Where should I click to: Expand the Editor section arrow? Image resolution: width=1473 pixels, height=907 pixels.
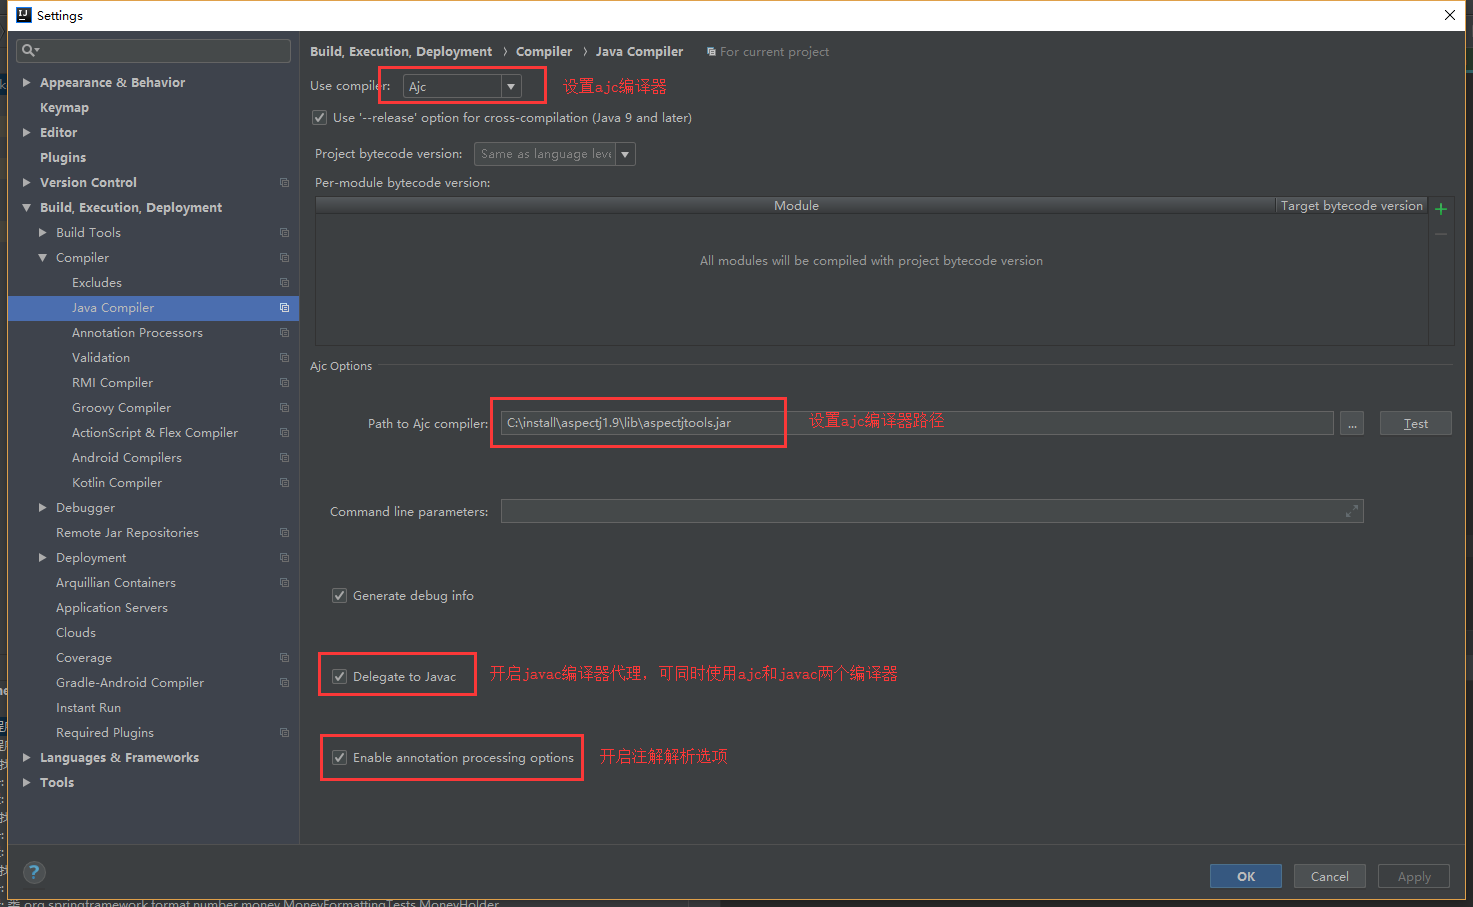[x=27, y=133]
